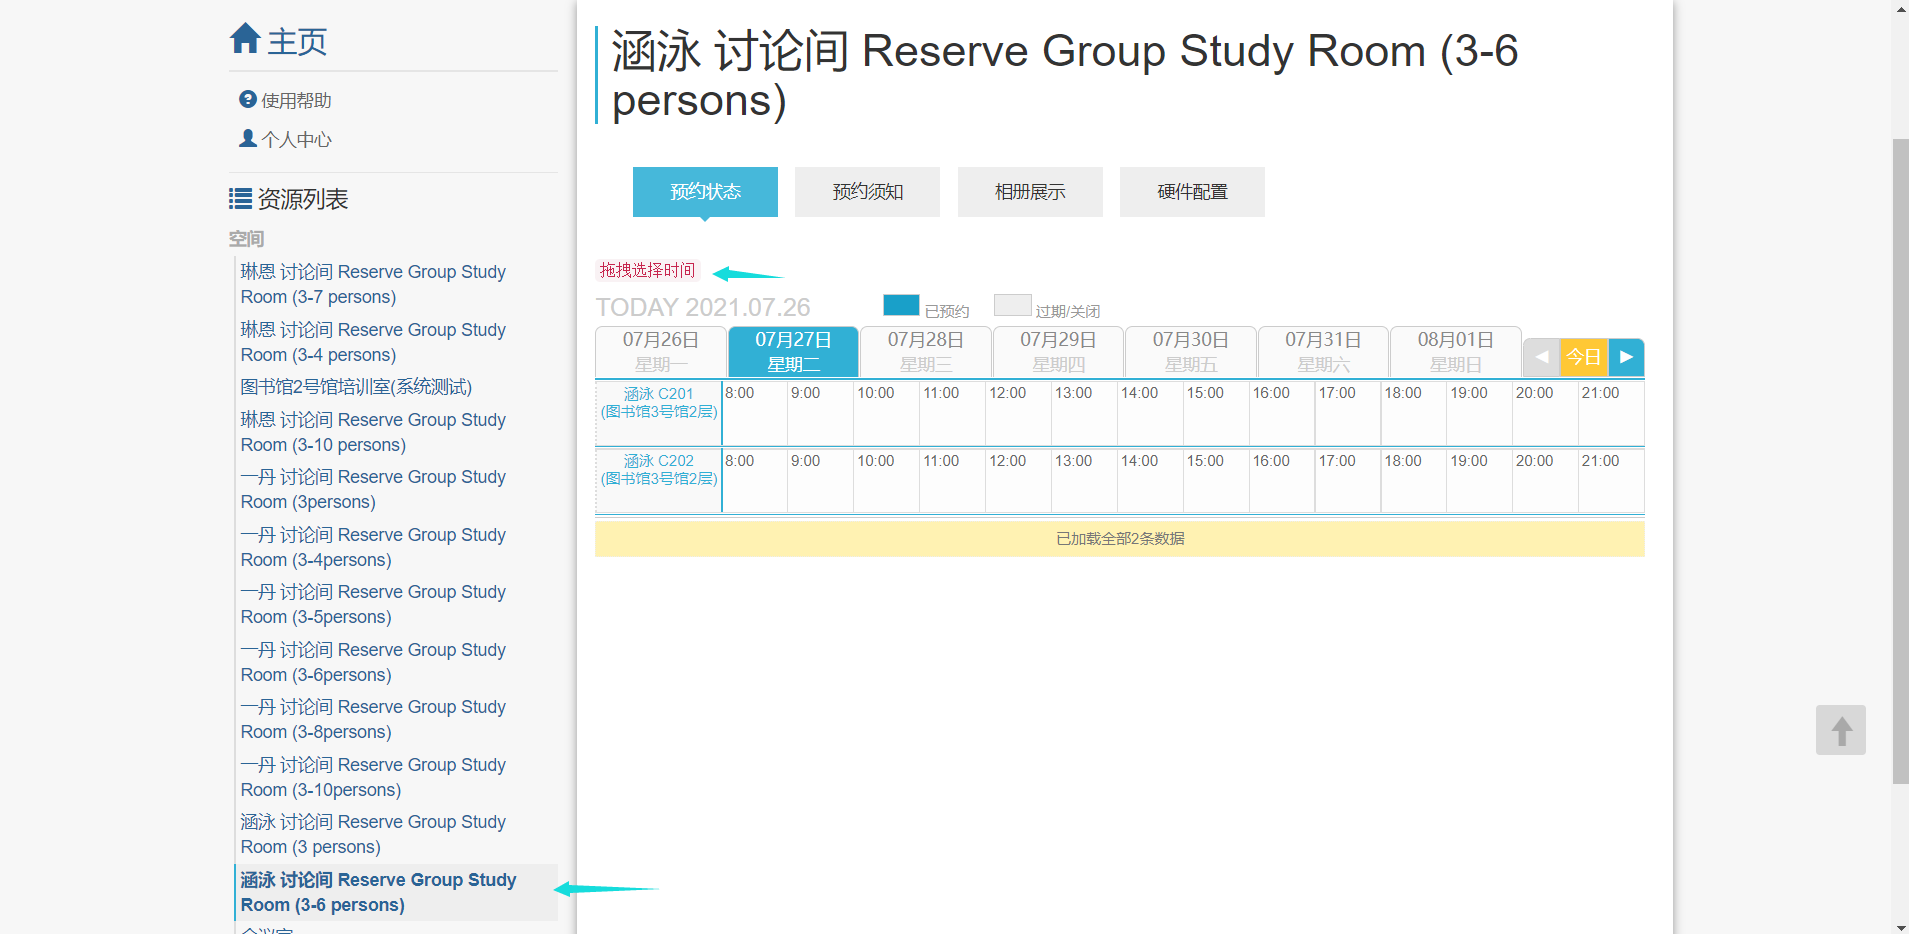Click the scroll-to-top arrow button
This screenshot has width=1909, height=934.
click(1840, 730)
